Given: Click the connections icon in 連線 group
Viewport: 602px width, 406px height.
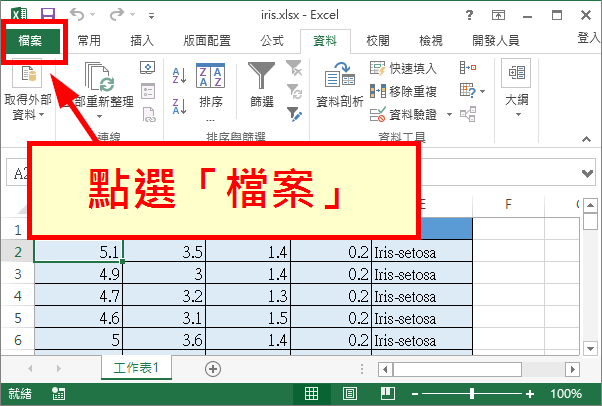Looking at the screenshot, I should (148, 68).
